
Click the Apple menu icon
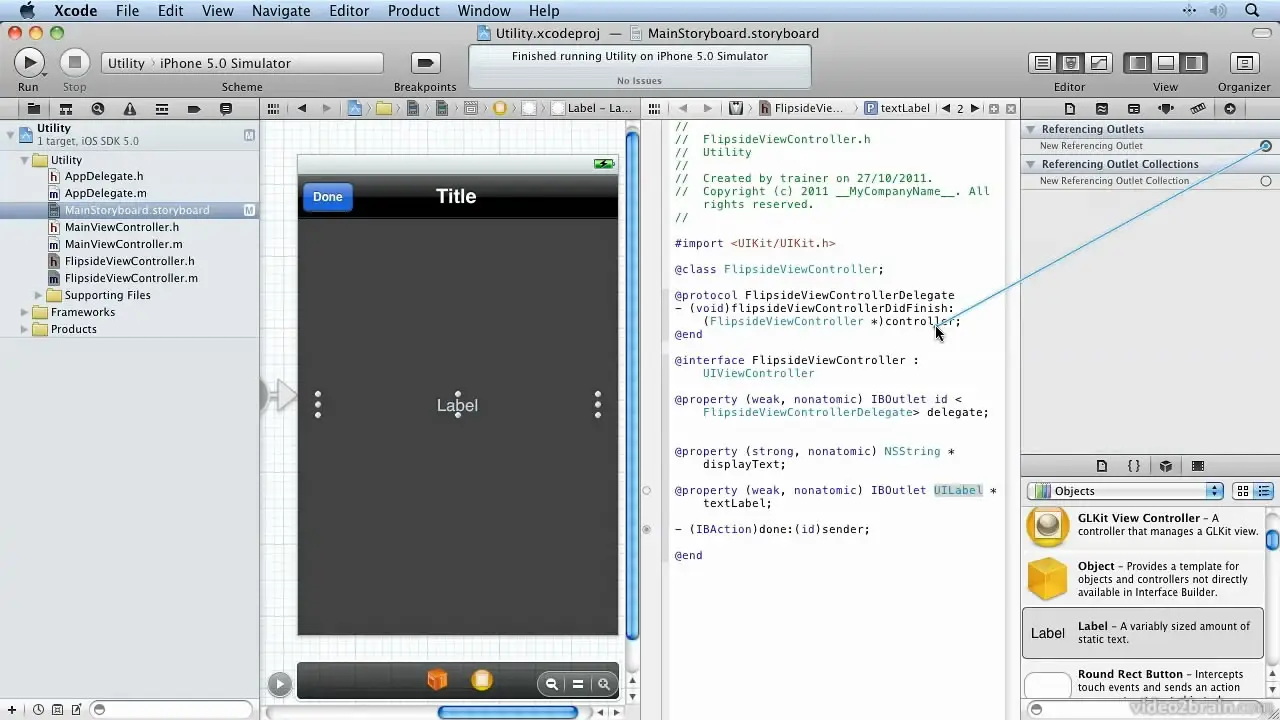27,11
